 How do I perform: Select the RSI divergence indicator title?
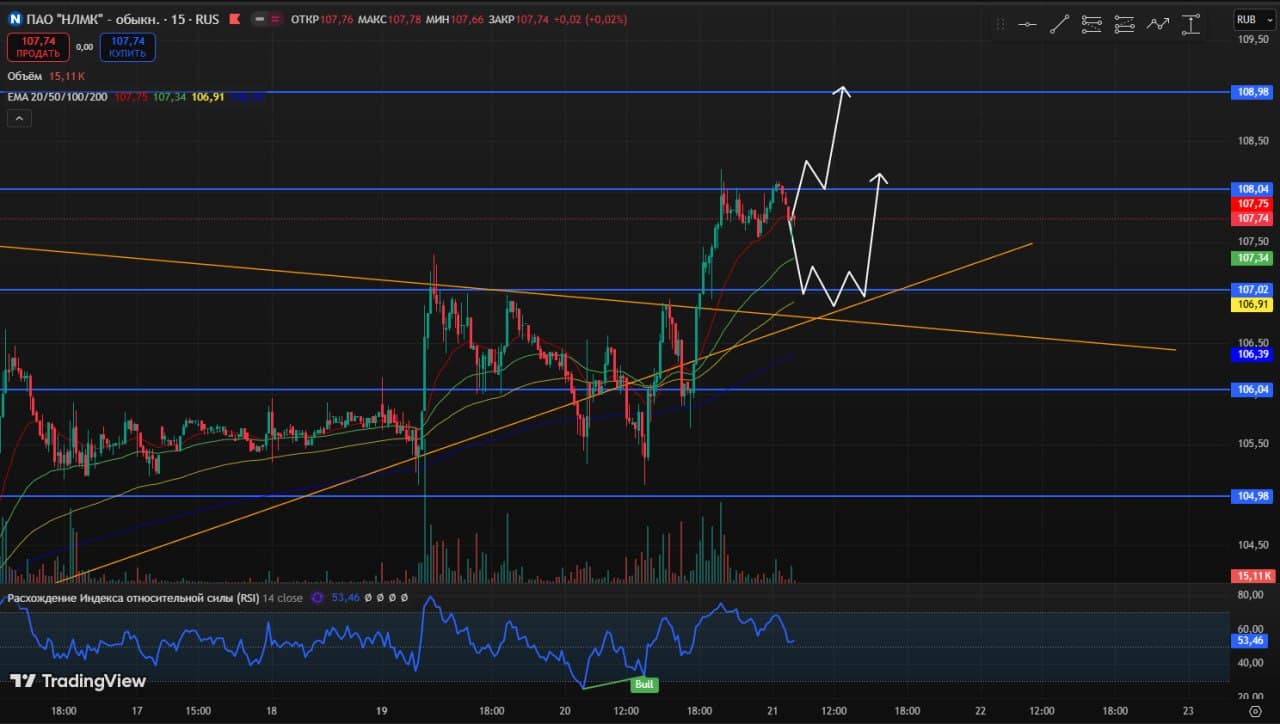tap(132, 598)
